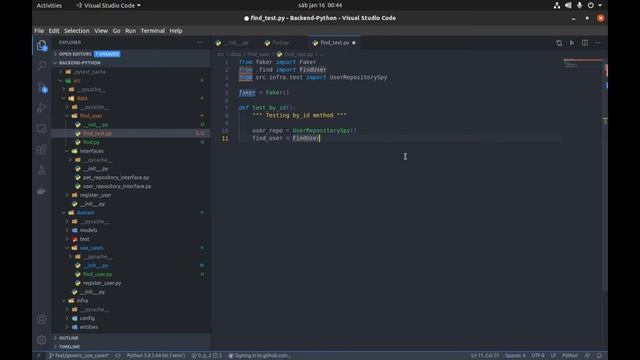Click the Spaces indentation indicator
The height and width of the screenshot is (360, 640).
[516, 356]
